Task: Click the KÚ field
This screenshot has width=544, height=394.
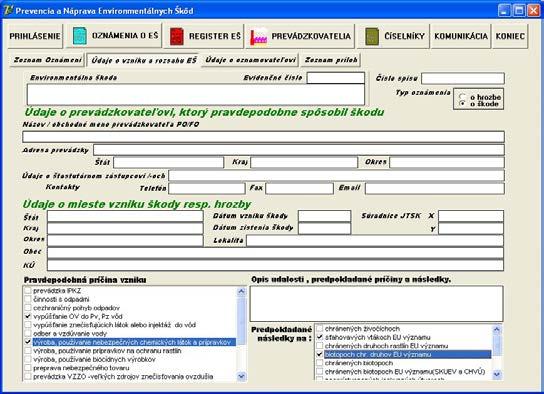Action: [275, 265]
